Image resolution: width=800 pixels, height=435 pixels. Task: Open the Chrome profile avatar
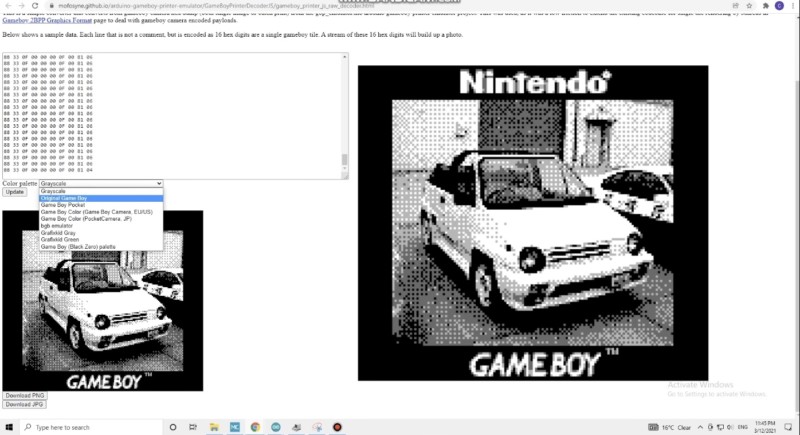[779, 6]
